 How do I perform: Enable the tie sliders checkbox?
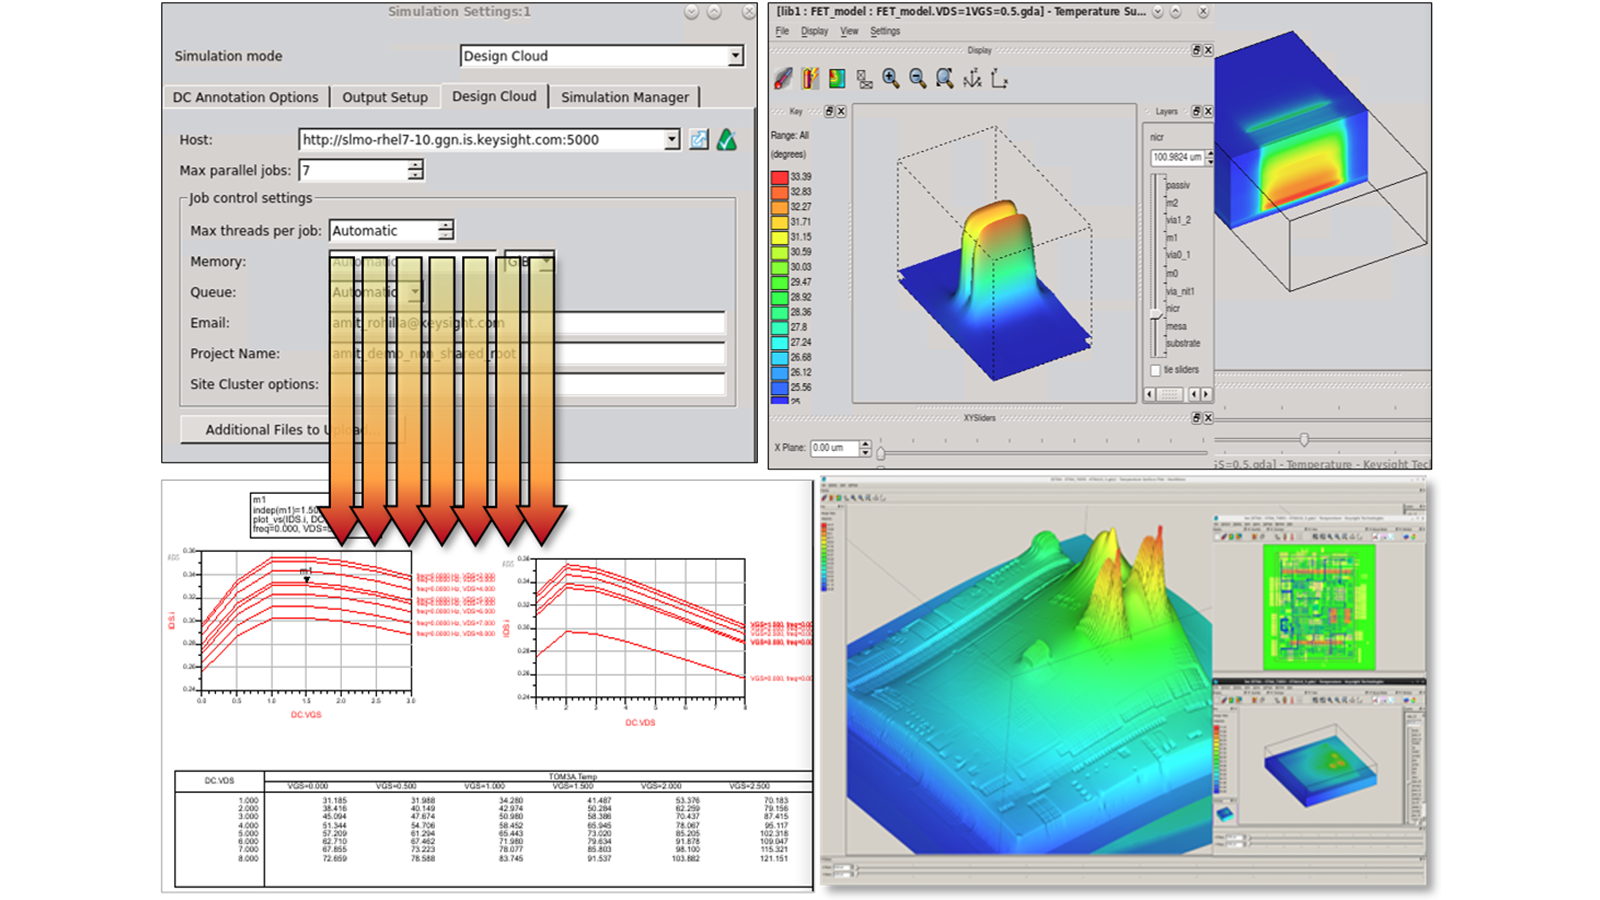[1155, 370]
